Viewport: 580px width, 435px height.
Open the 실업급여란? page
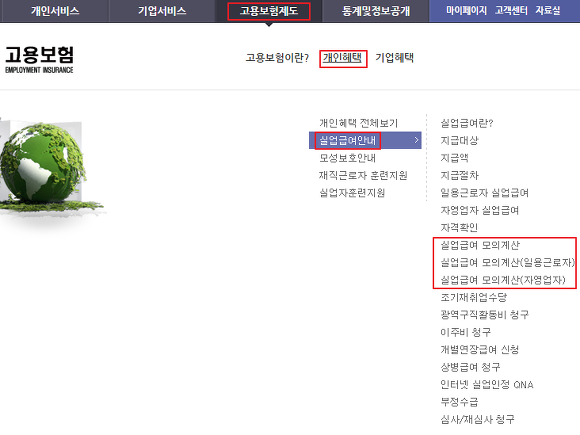467,123
